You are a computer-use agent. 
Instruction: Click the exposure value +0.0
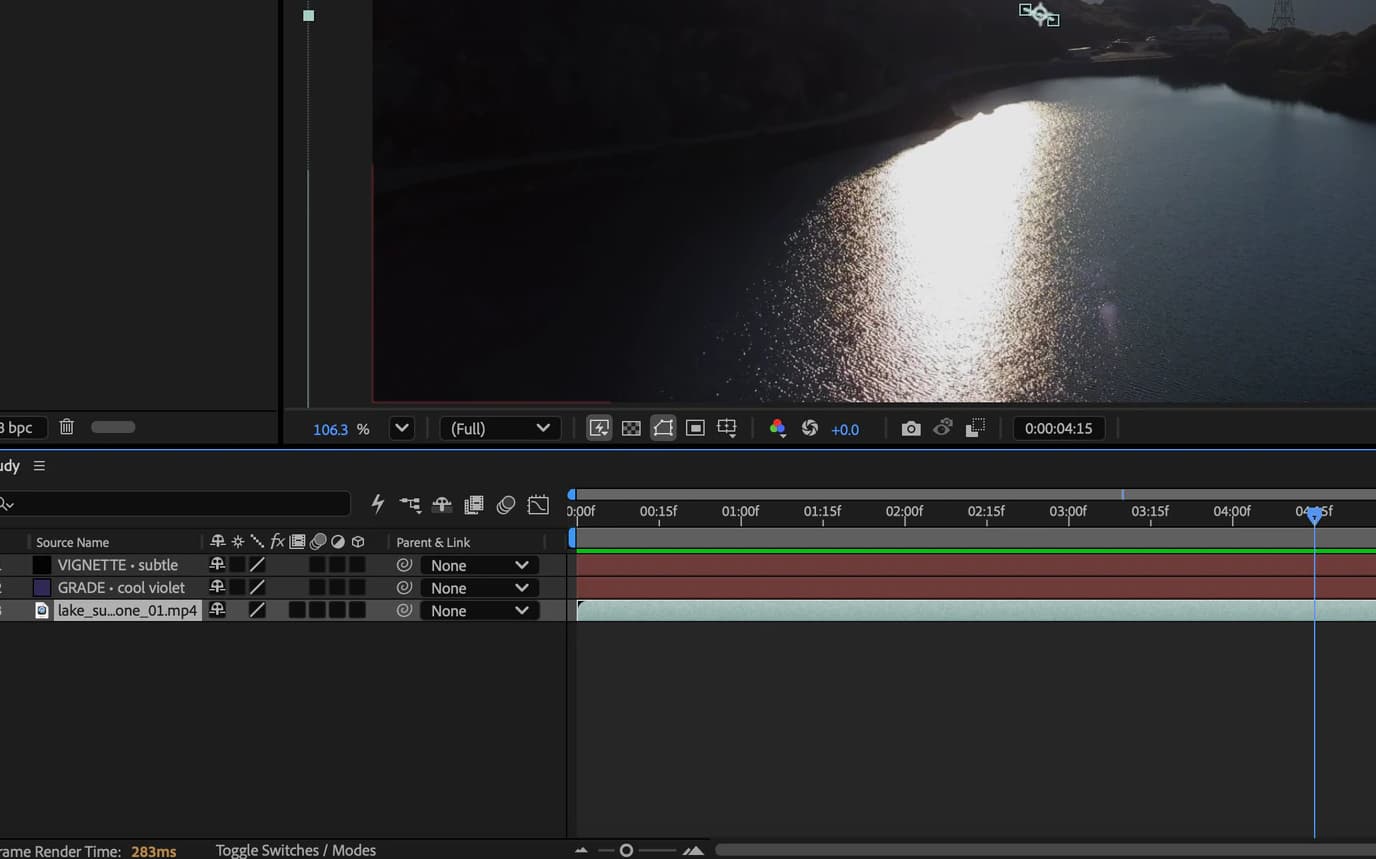click(x=845, y=429)
